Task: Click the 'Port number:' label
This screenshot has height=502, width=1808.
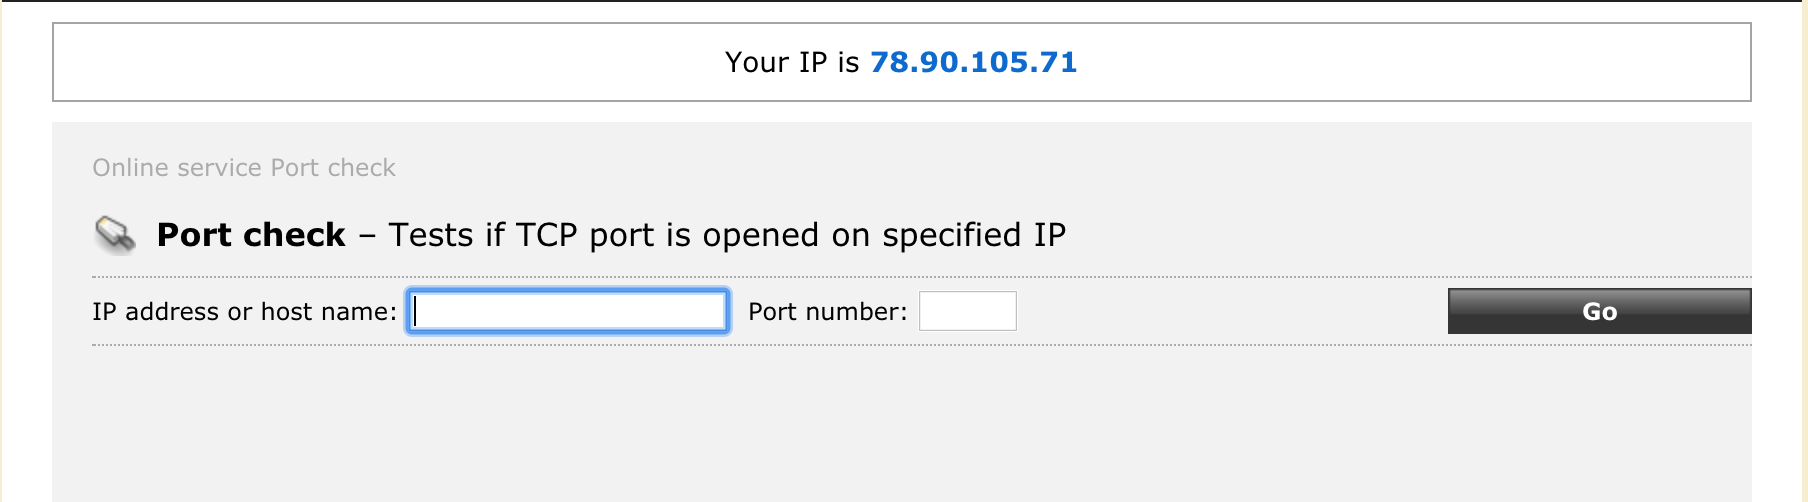Action: coord(828,312)
